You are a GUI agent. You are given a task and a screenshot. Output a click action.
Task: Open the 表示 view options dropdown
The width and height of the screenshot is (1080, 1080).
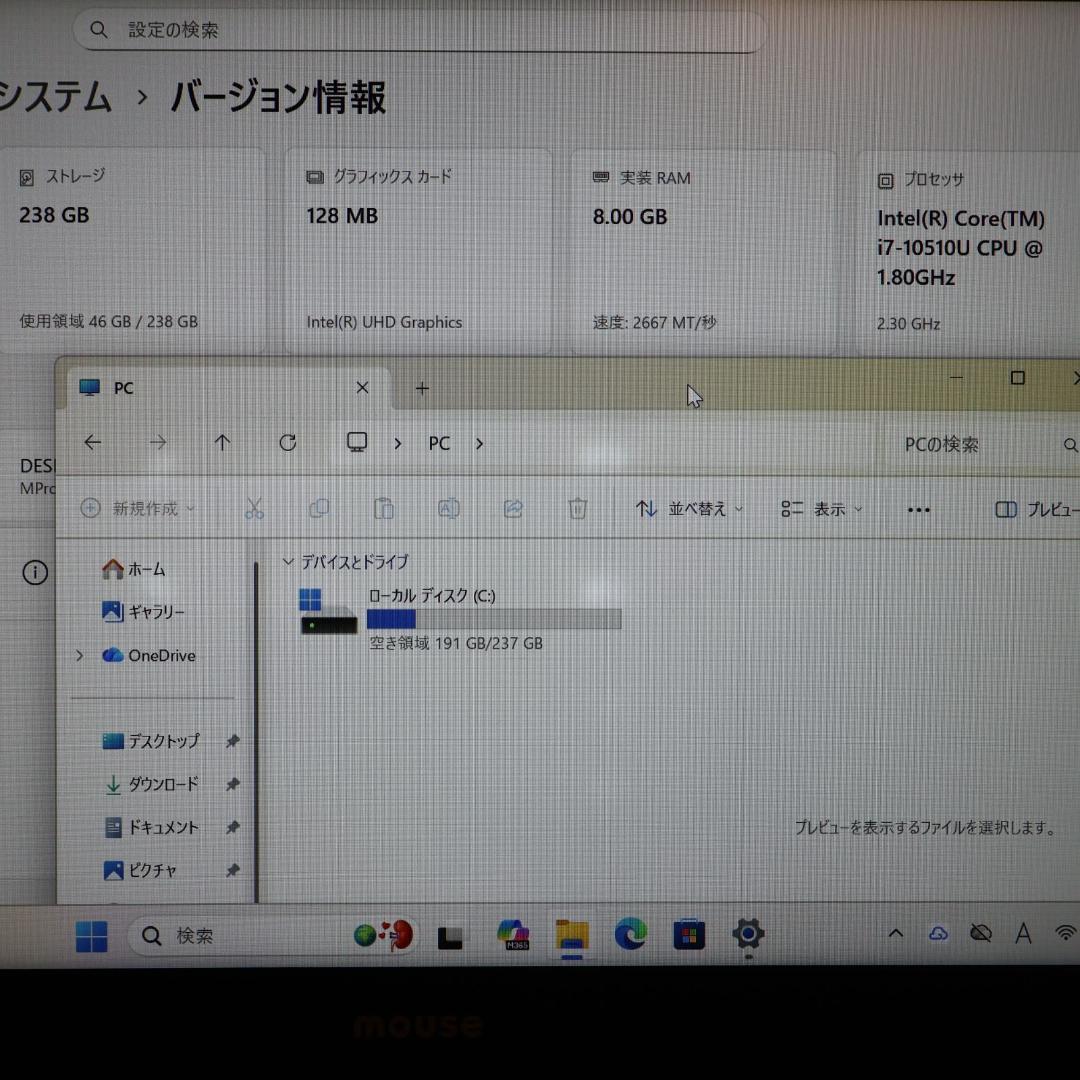click(820, 508)
